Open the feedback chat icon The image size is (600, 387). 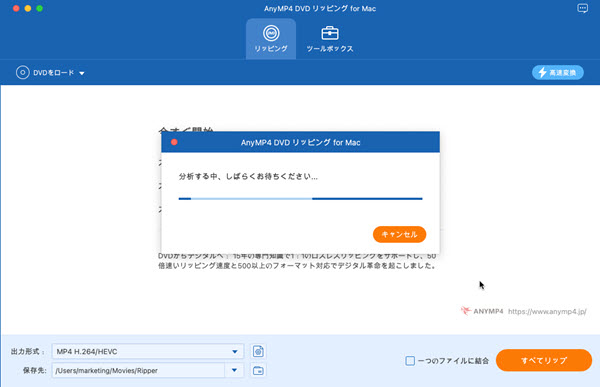[582, 8]
